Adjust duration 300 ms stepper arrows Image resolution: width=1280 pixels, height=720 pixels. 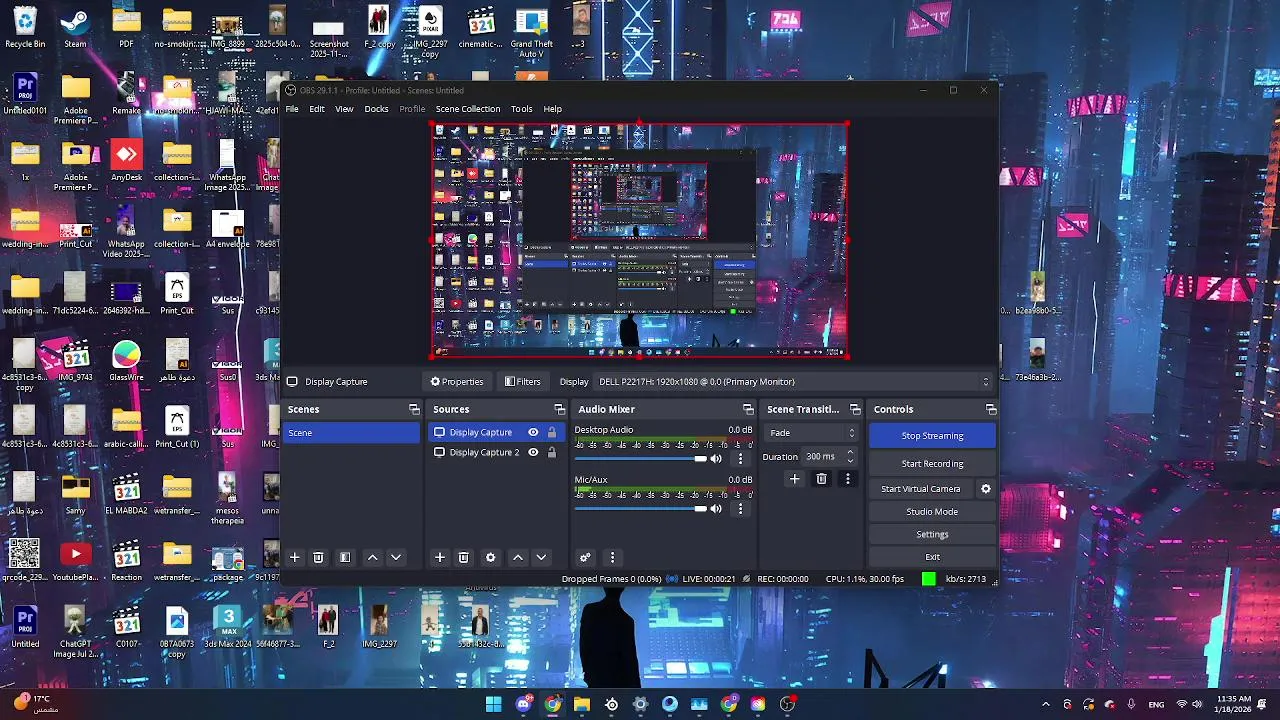(x=850, y=456)
